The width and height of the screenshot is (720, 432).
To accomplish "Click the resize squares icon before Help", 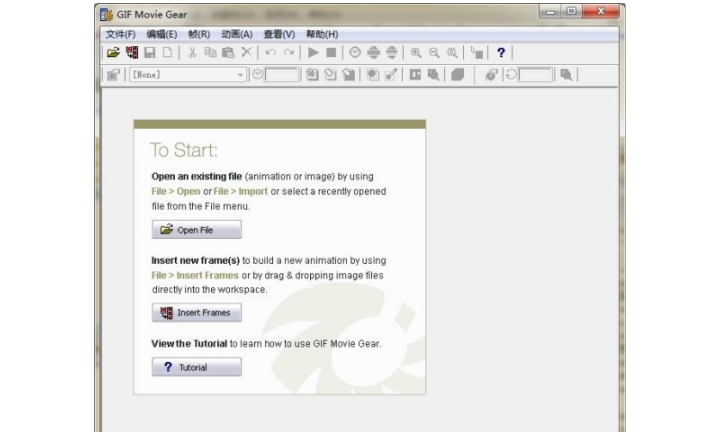I will point(477,52).
